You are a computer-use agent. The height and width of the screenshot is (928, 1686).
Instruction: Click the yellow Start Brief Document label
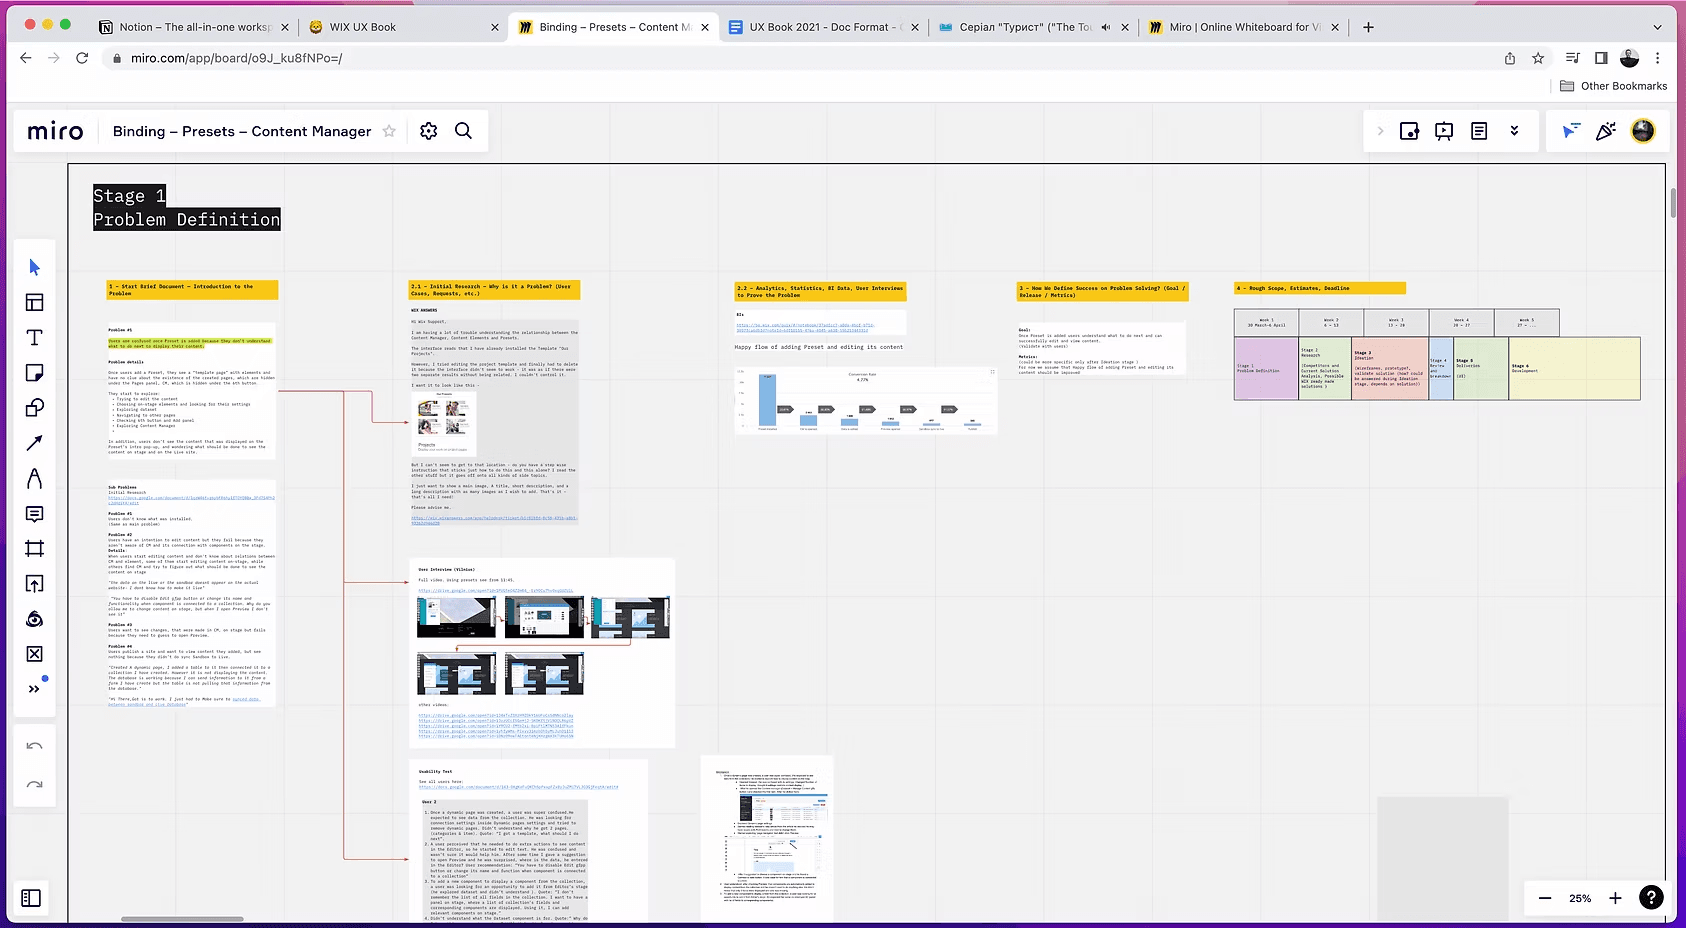(192, 290)
